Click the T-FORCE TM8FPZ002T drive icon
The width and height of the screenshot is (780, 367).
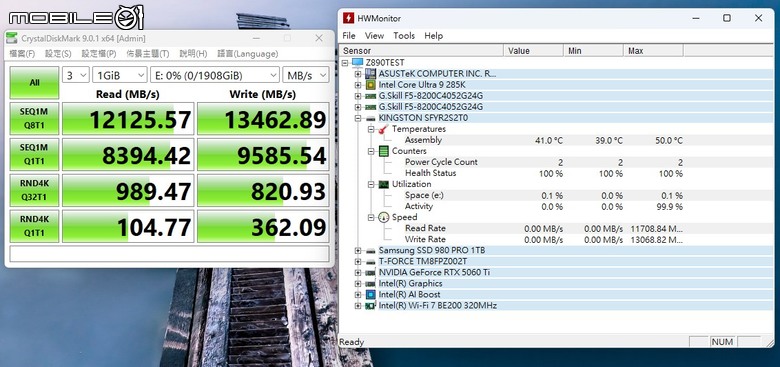click(371, 262)
